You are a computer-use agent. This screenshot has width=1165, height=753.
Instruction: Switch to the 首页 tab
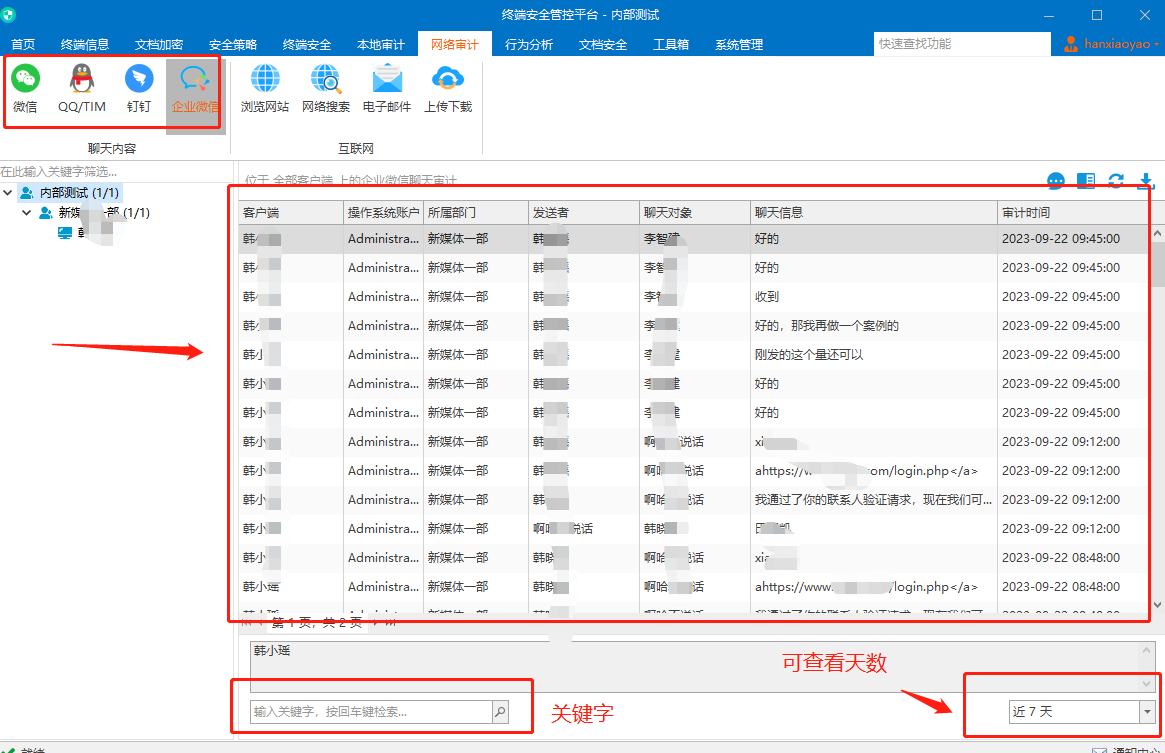(x=23, y=45)
